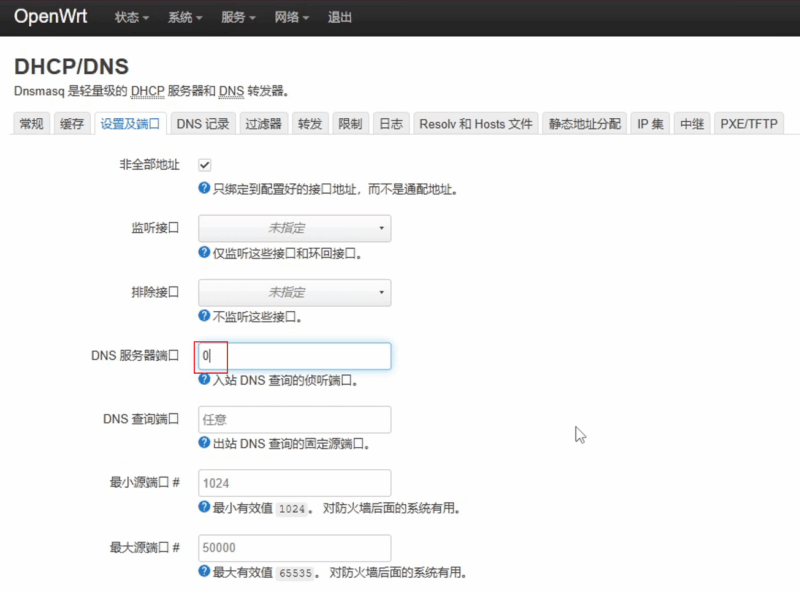Expand the 排除接口 dropdown
800x593 pixels.
tap(294, 292)
